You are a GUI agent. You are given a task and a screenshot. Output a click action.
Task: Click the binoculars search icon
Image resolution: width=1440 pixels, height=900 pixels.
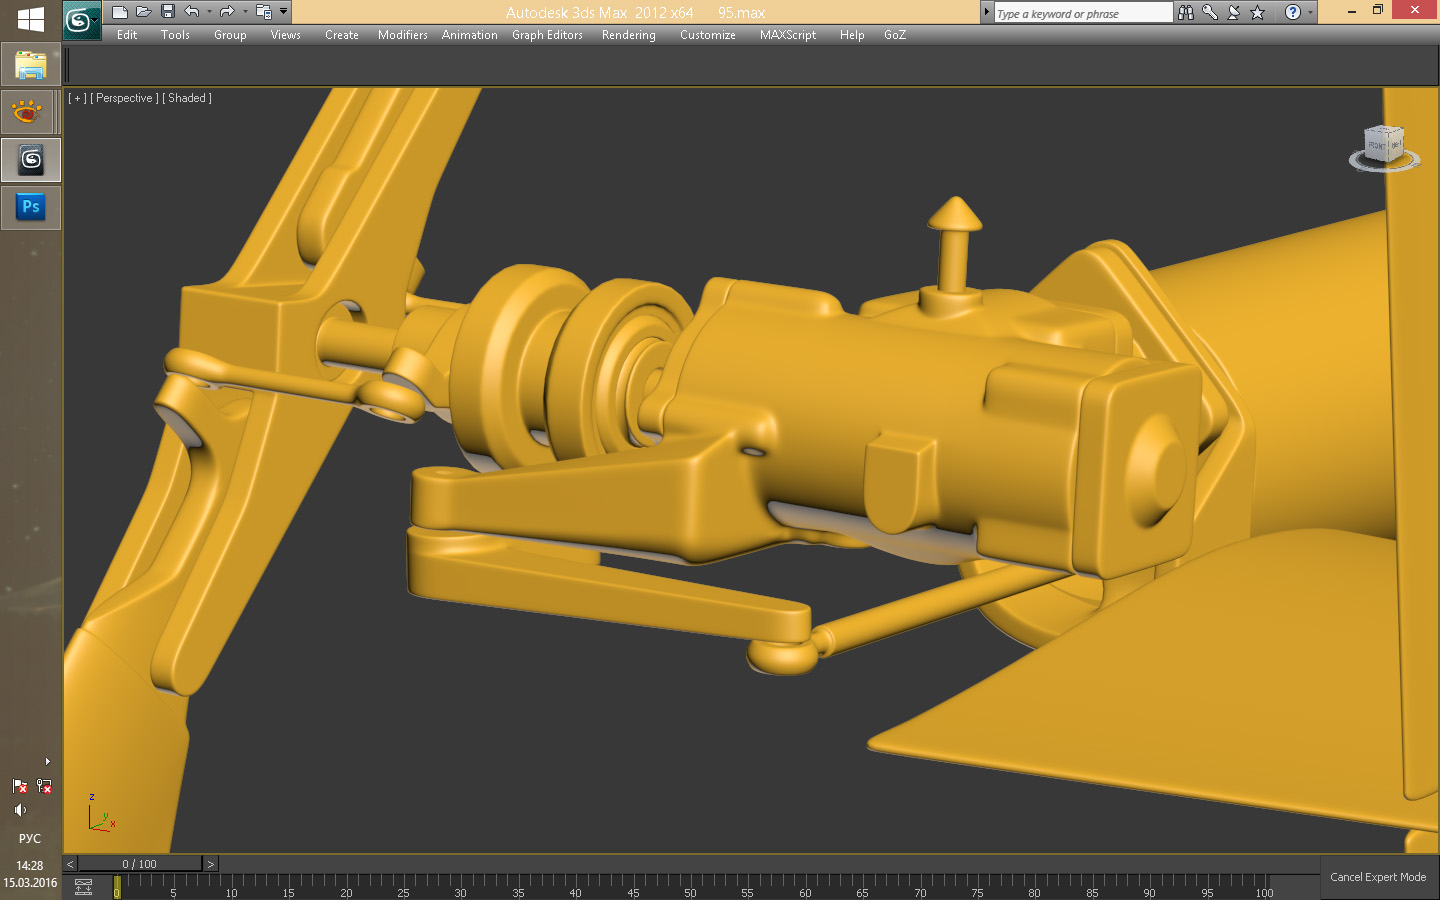pos(1186,13)
